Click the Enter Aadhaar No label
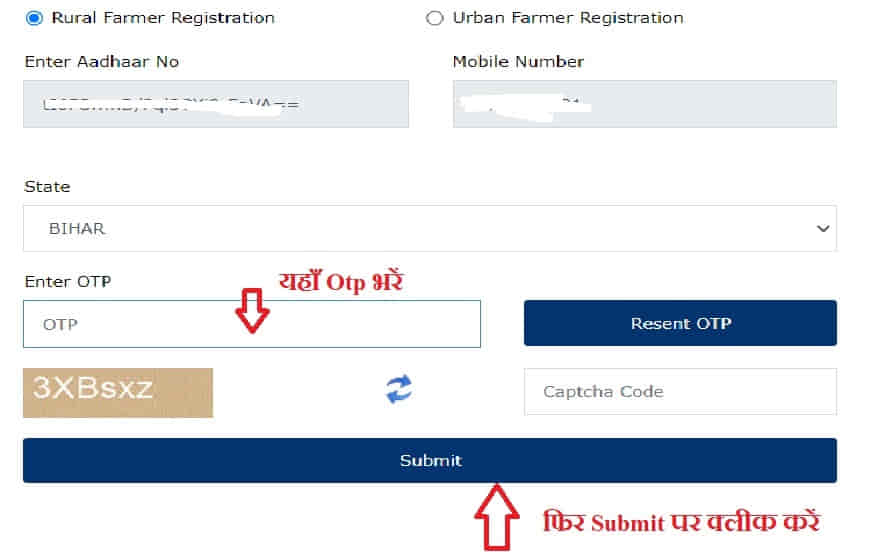The width and height of the screenshot is (878, 560). 101,62
